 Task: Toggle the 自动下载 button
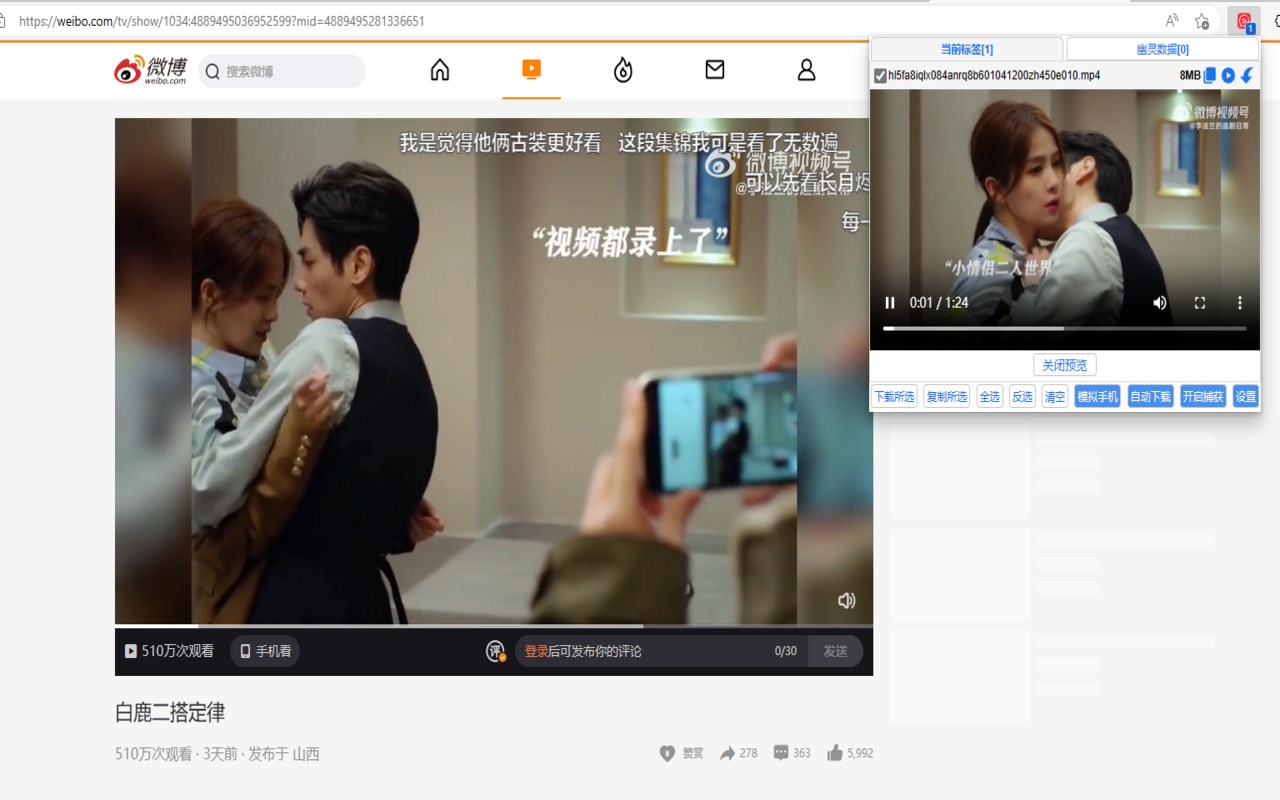[1150, 396]
